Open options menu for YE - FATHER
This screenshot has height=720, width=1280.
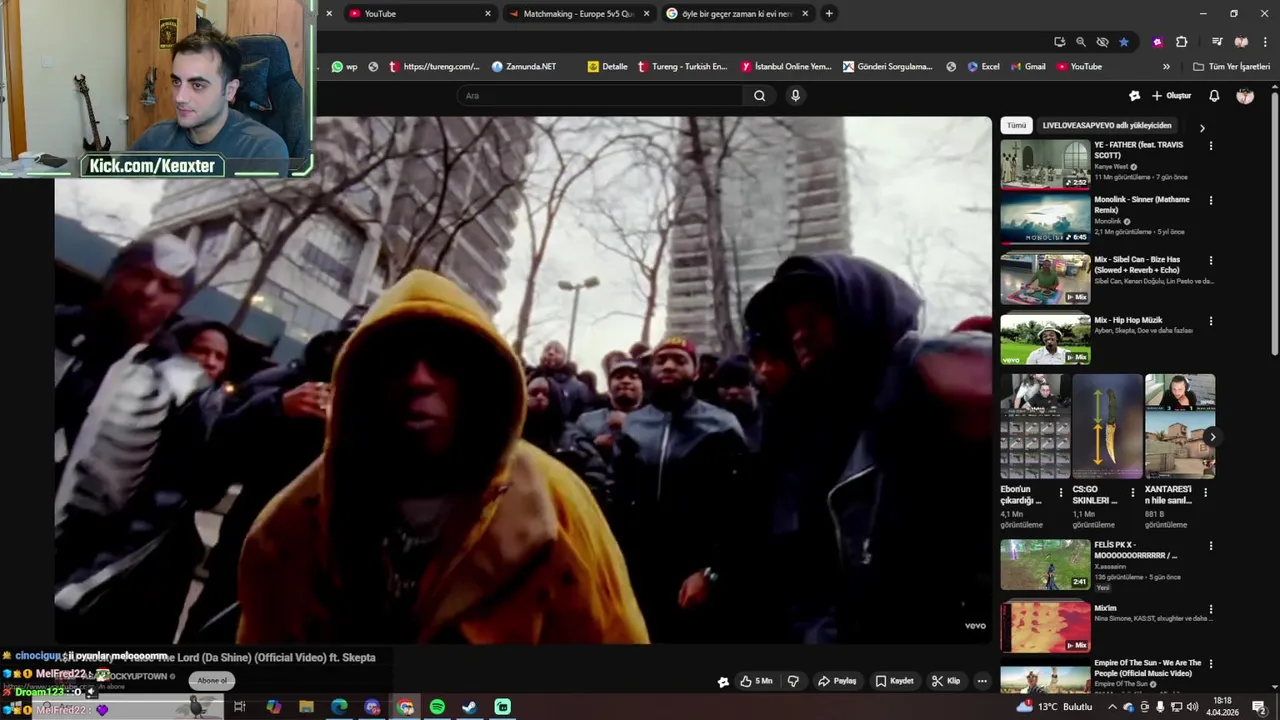pyautogui.click(x=1211, y=146)
